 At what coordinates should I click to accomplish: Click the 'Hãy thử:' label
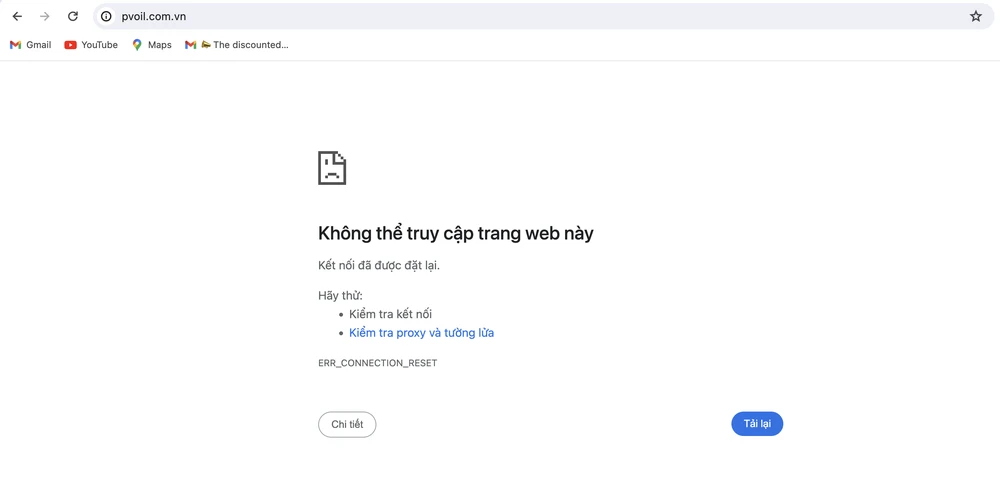[341, 296]
